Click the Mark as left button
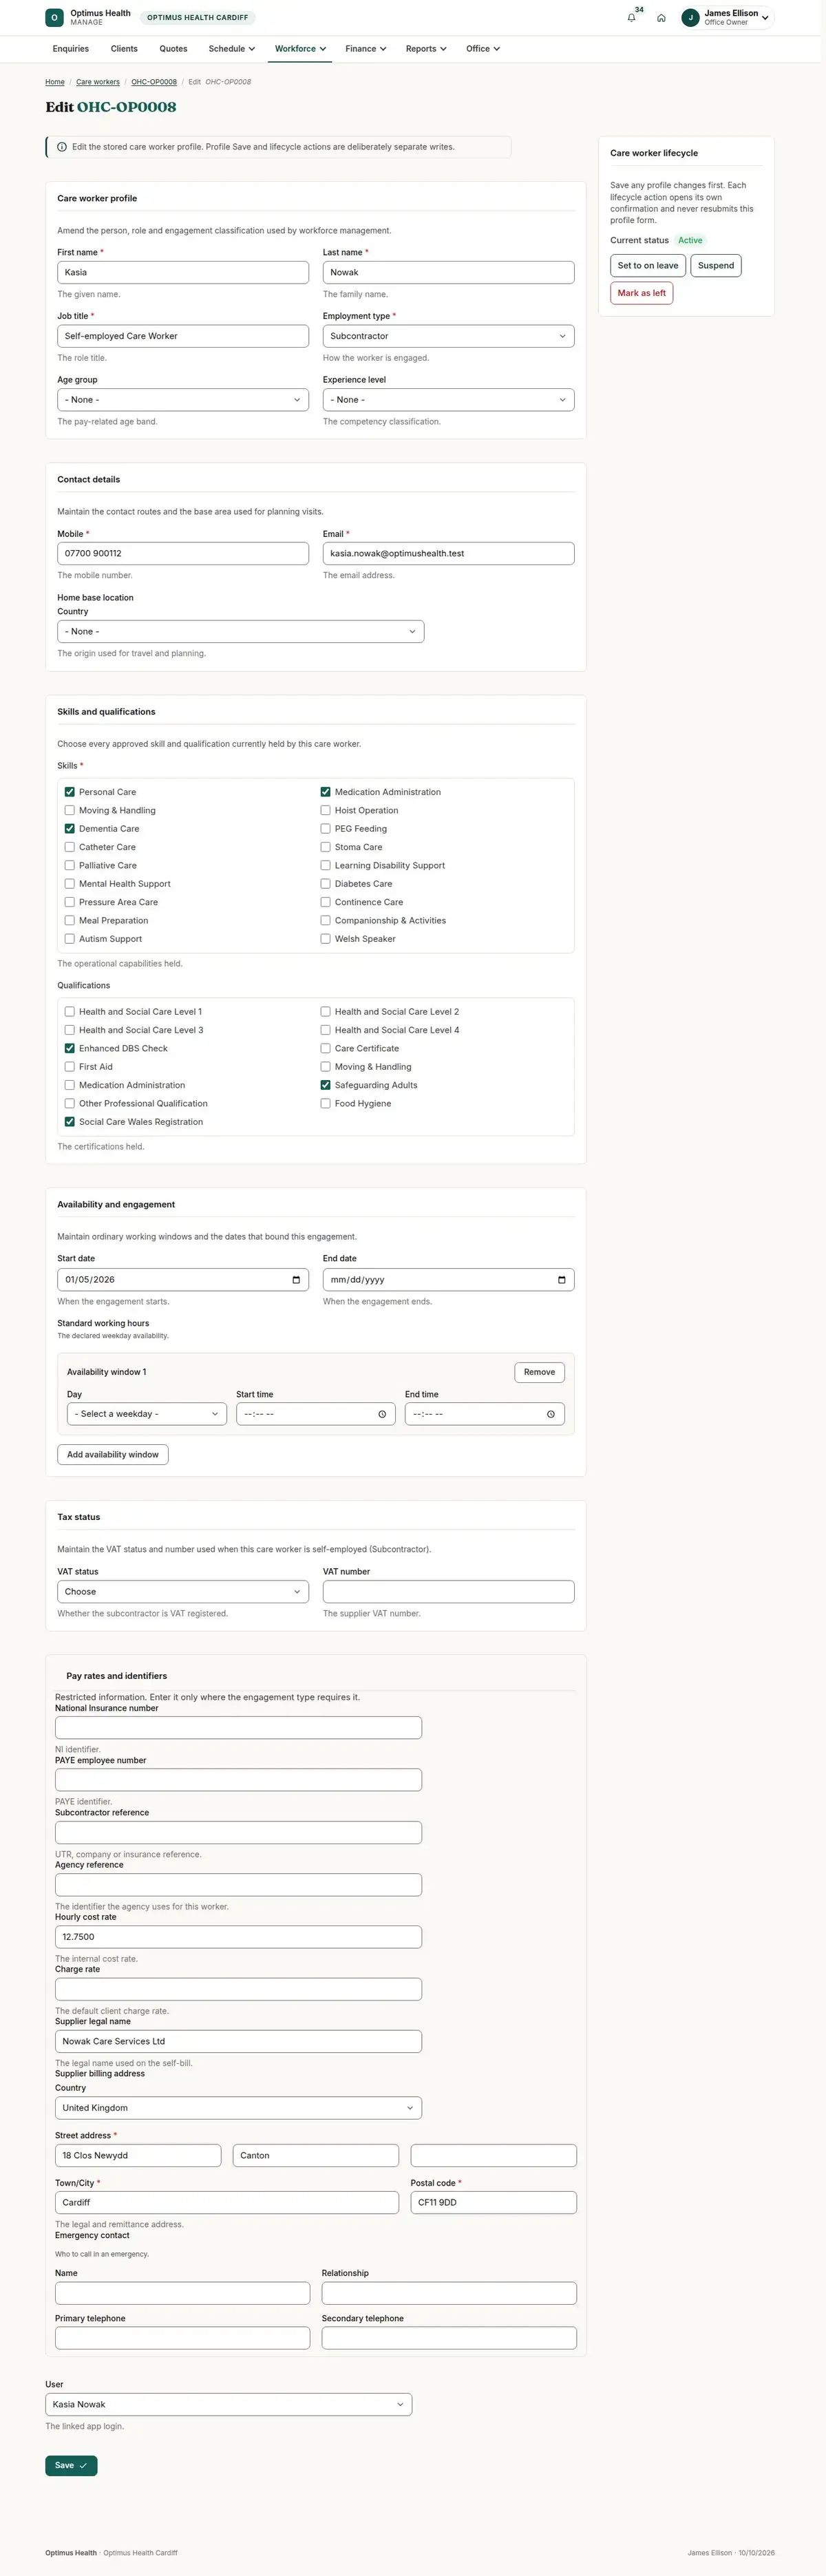 (642, 294)
